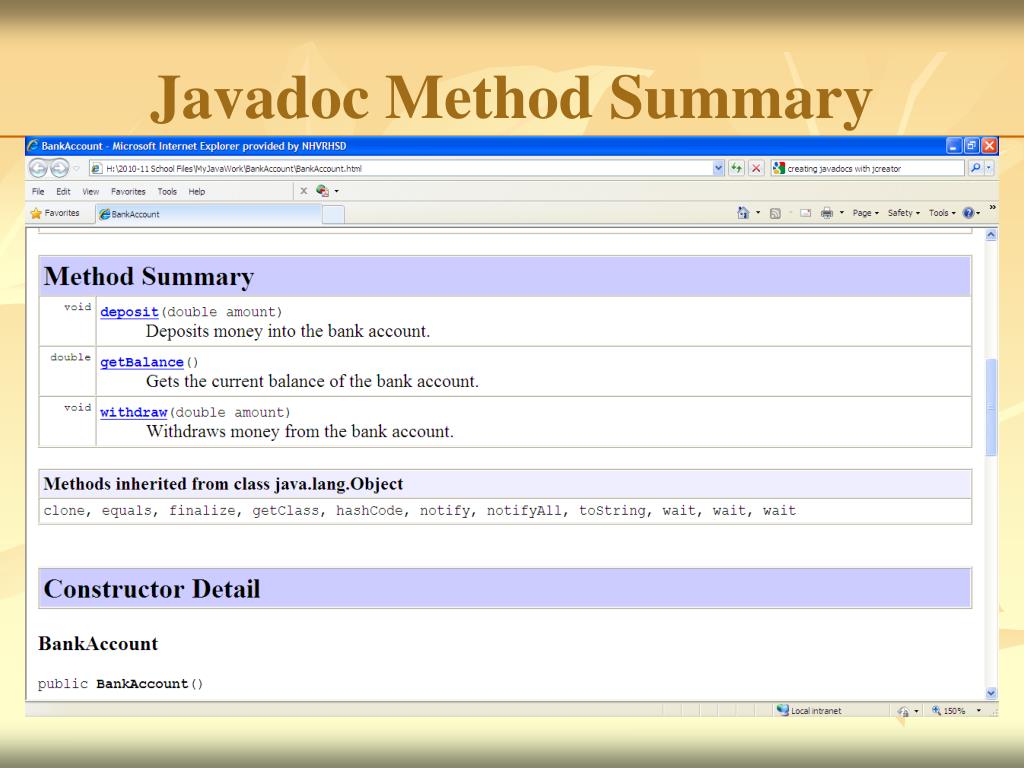Follow the getBalance method link

pyautogui.click(x=142, y=362)
